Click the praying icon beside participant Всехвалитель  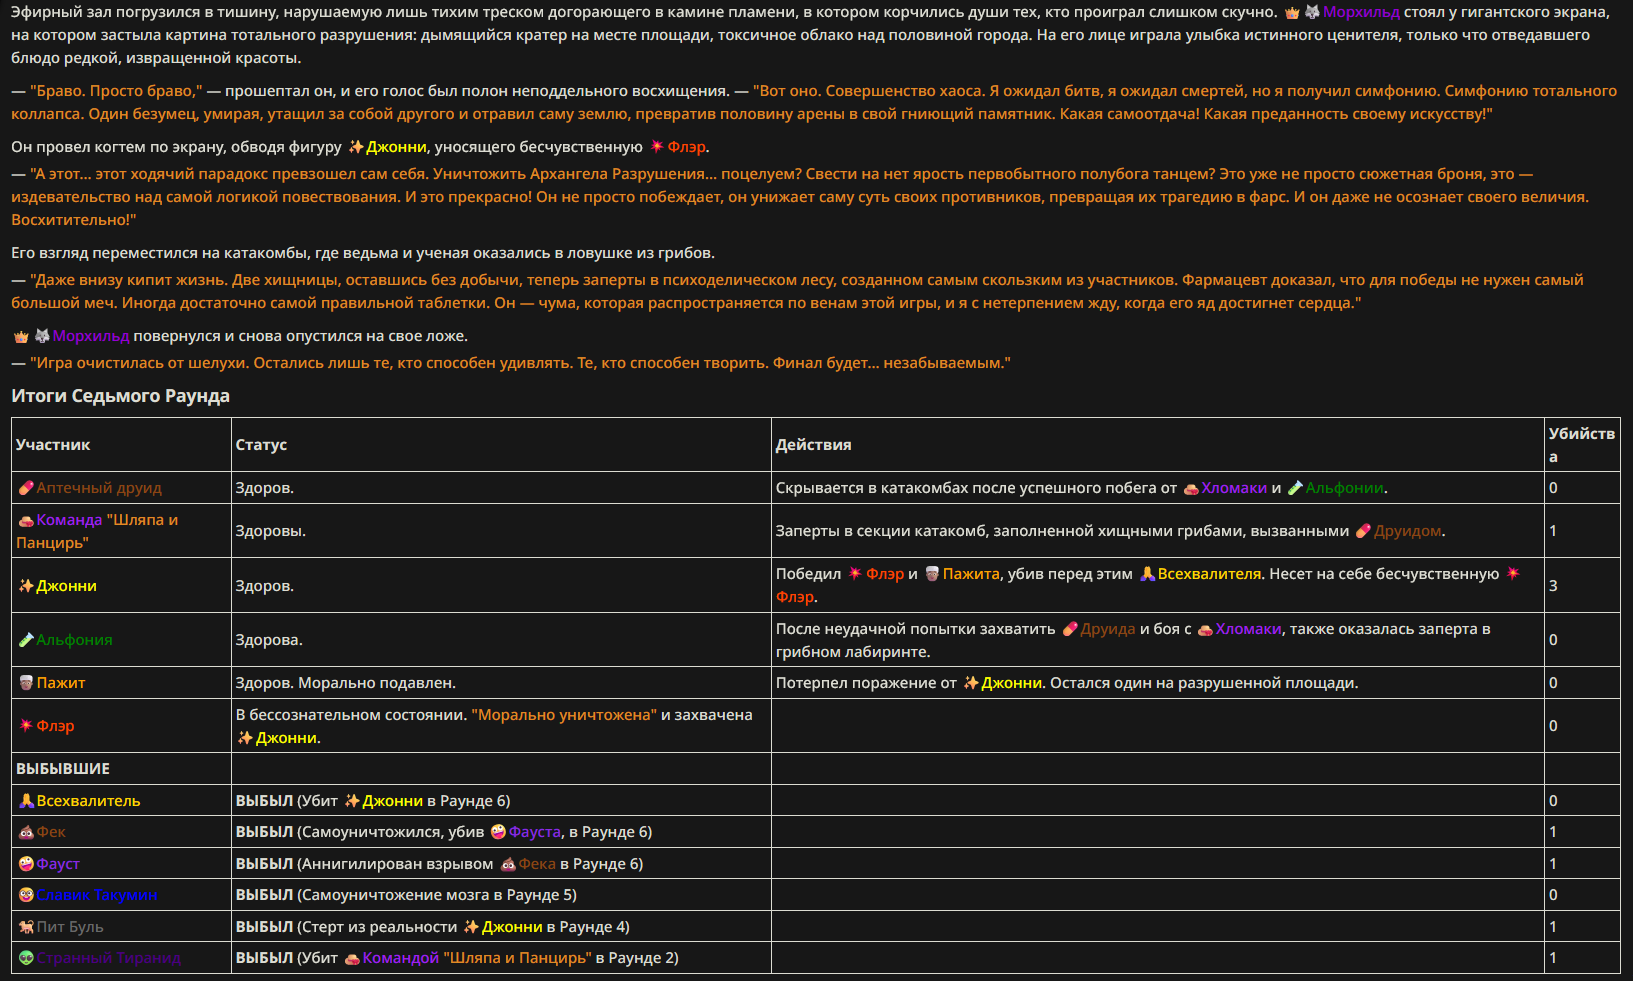(26, 801)
